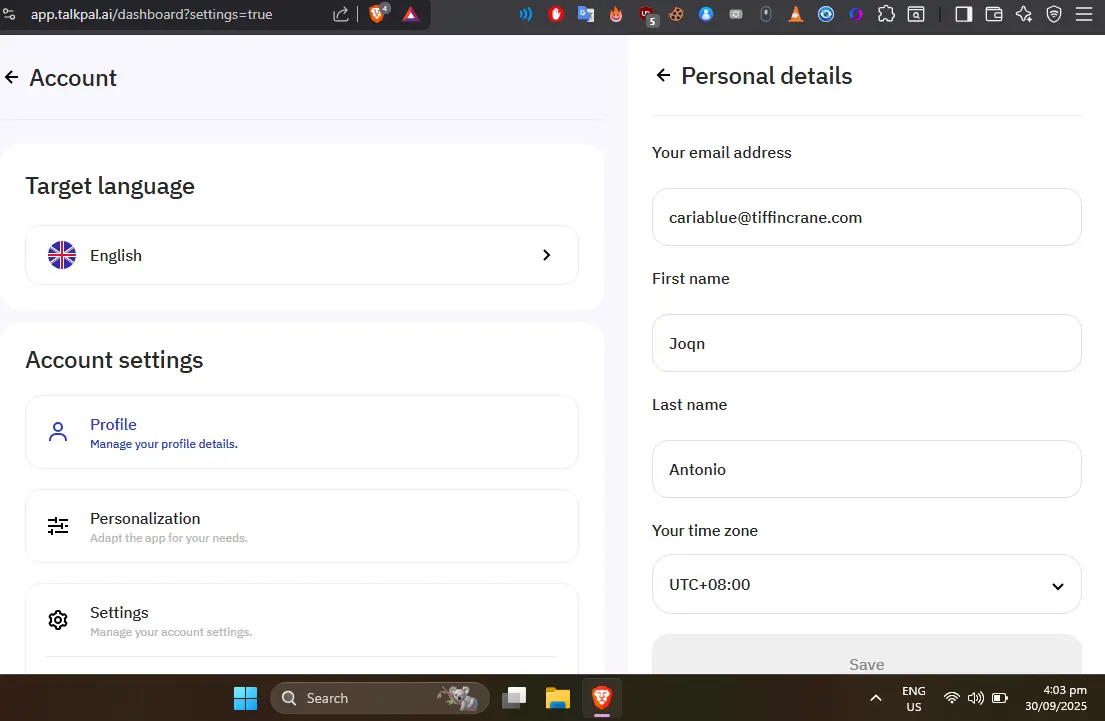This screenshot has width=1105, height=721.
Task: Open the browser hamburger menu
Action: point(1084,14)
